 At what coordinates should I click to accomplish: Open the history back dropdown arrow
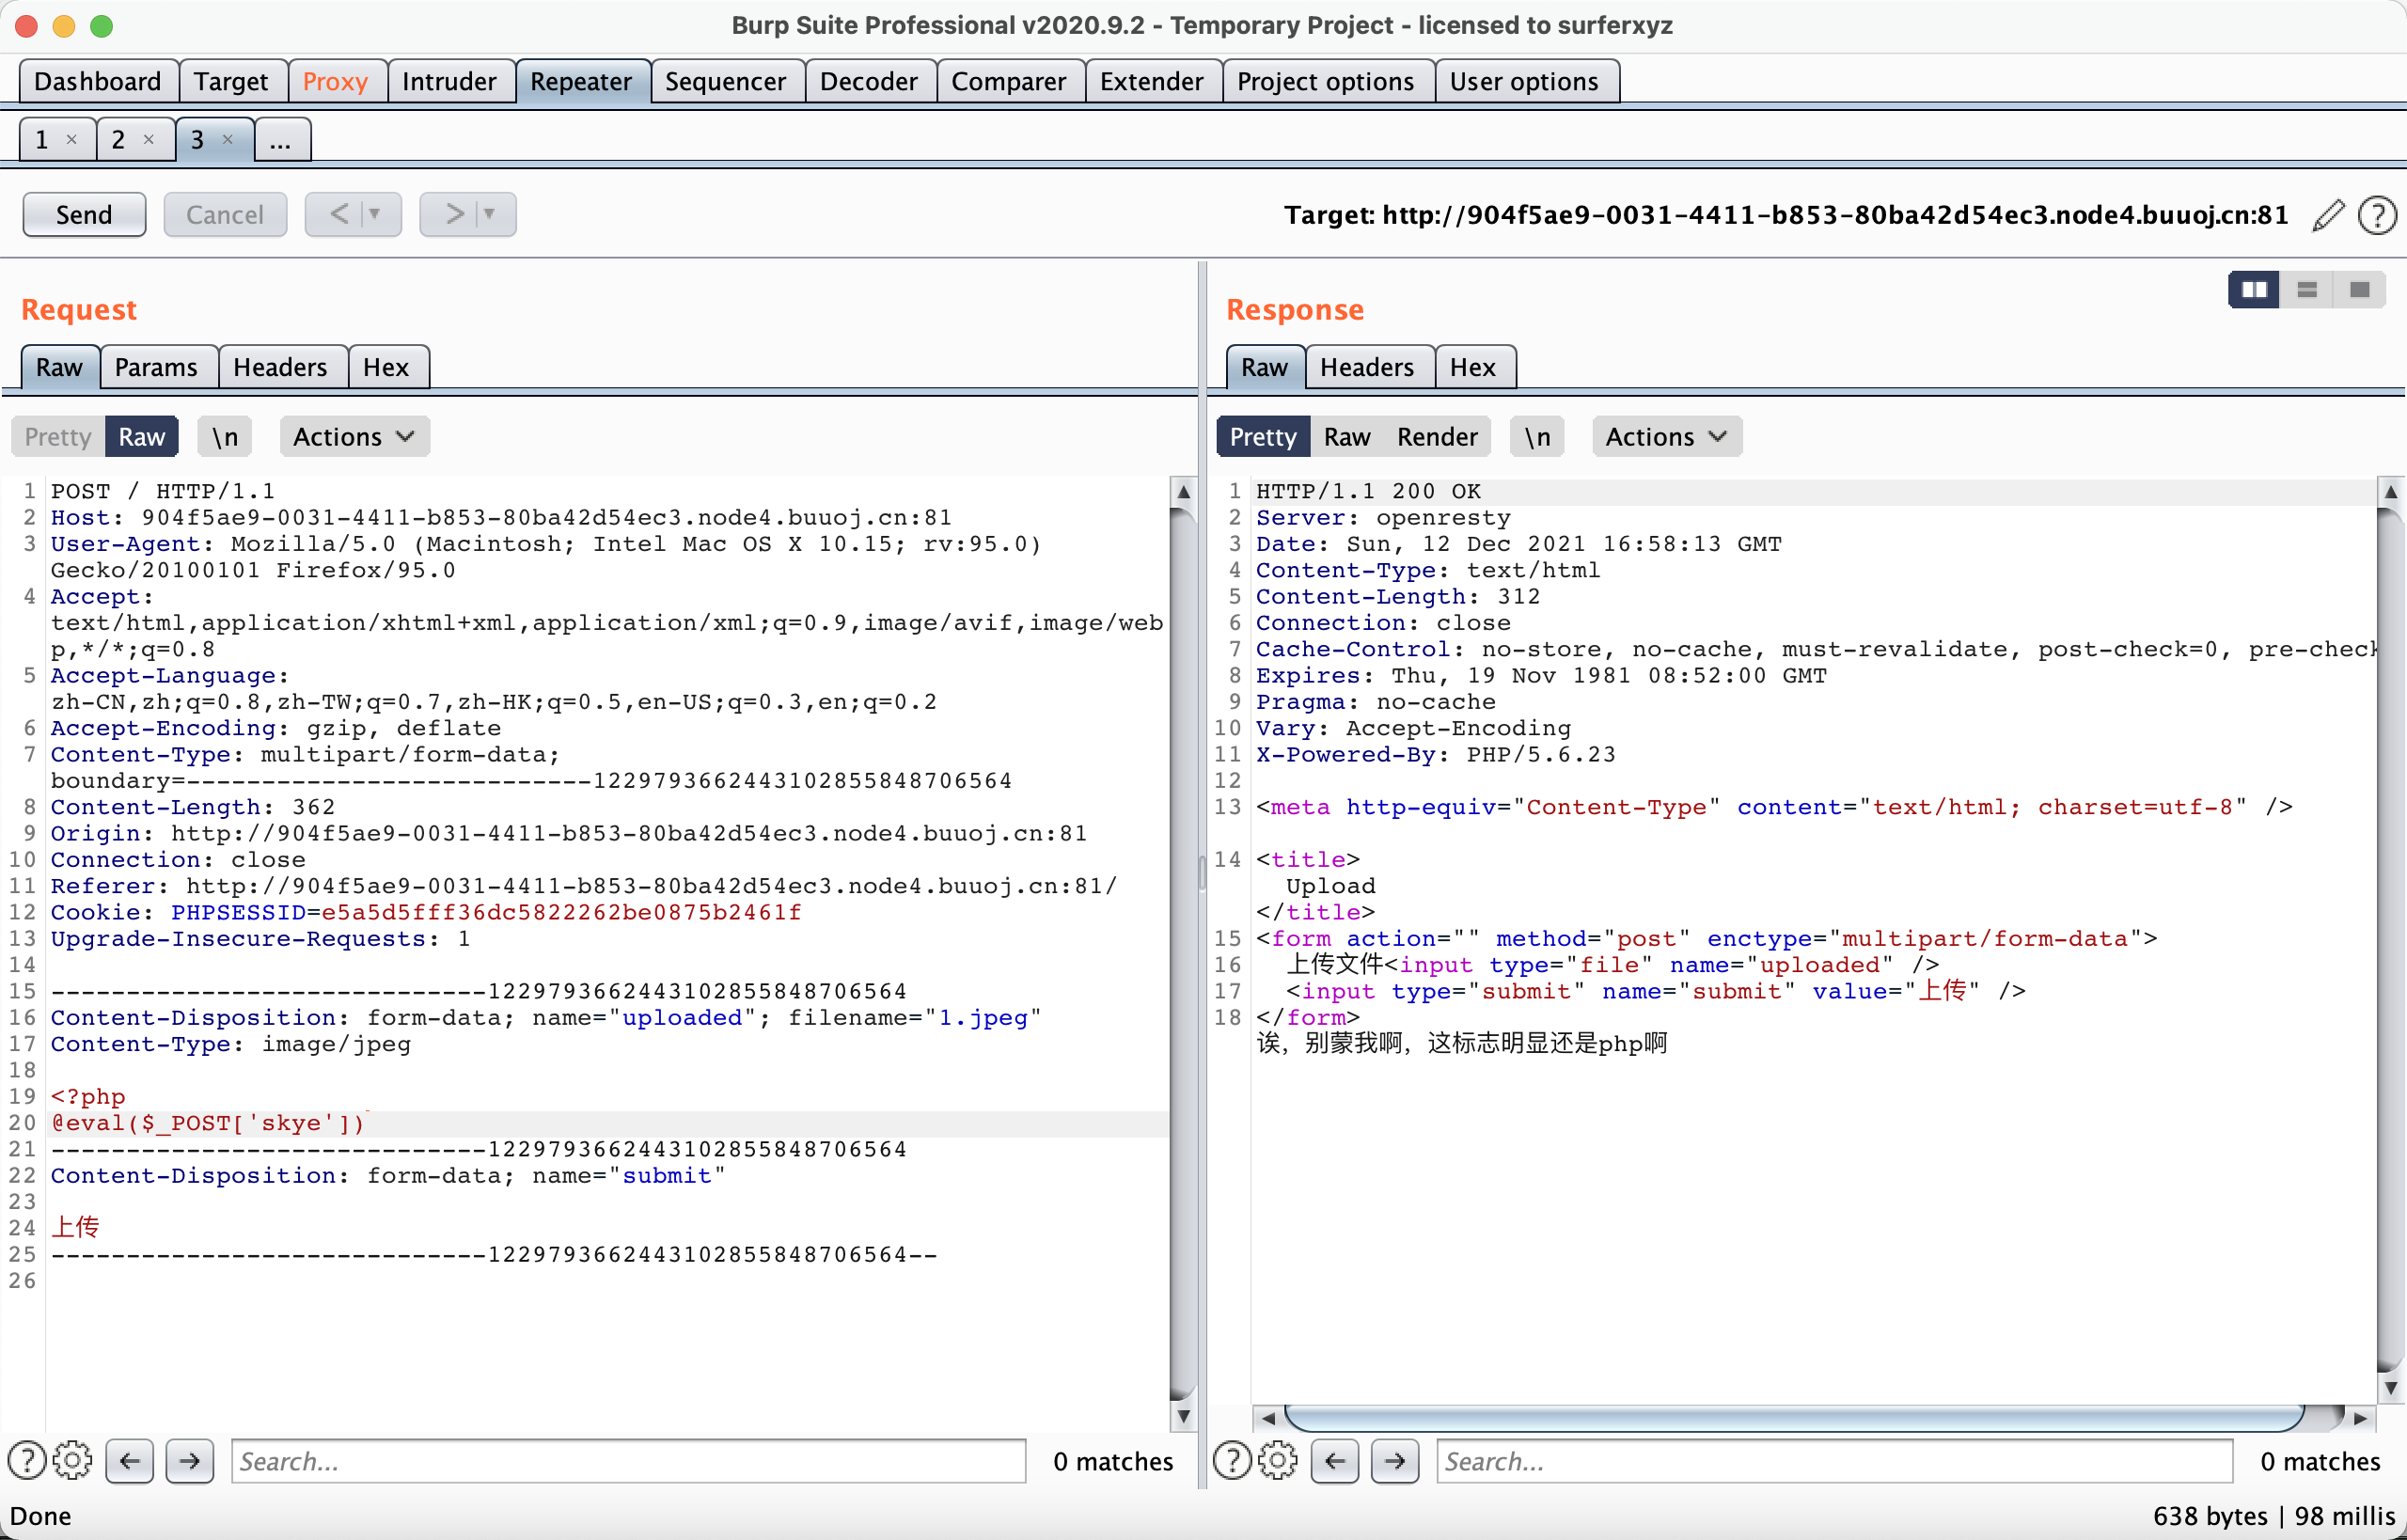(375, 214)
